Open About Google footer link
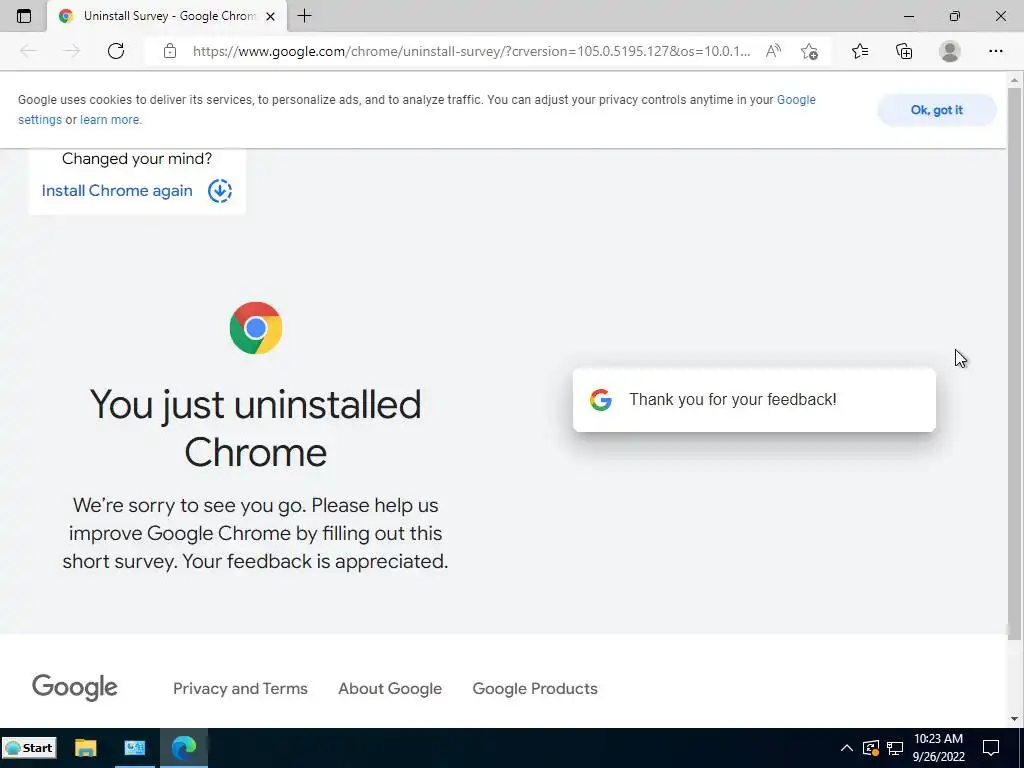The width and height of the screenshot is (1024, 768). pos(390,688)
